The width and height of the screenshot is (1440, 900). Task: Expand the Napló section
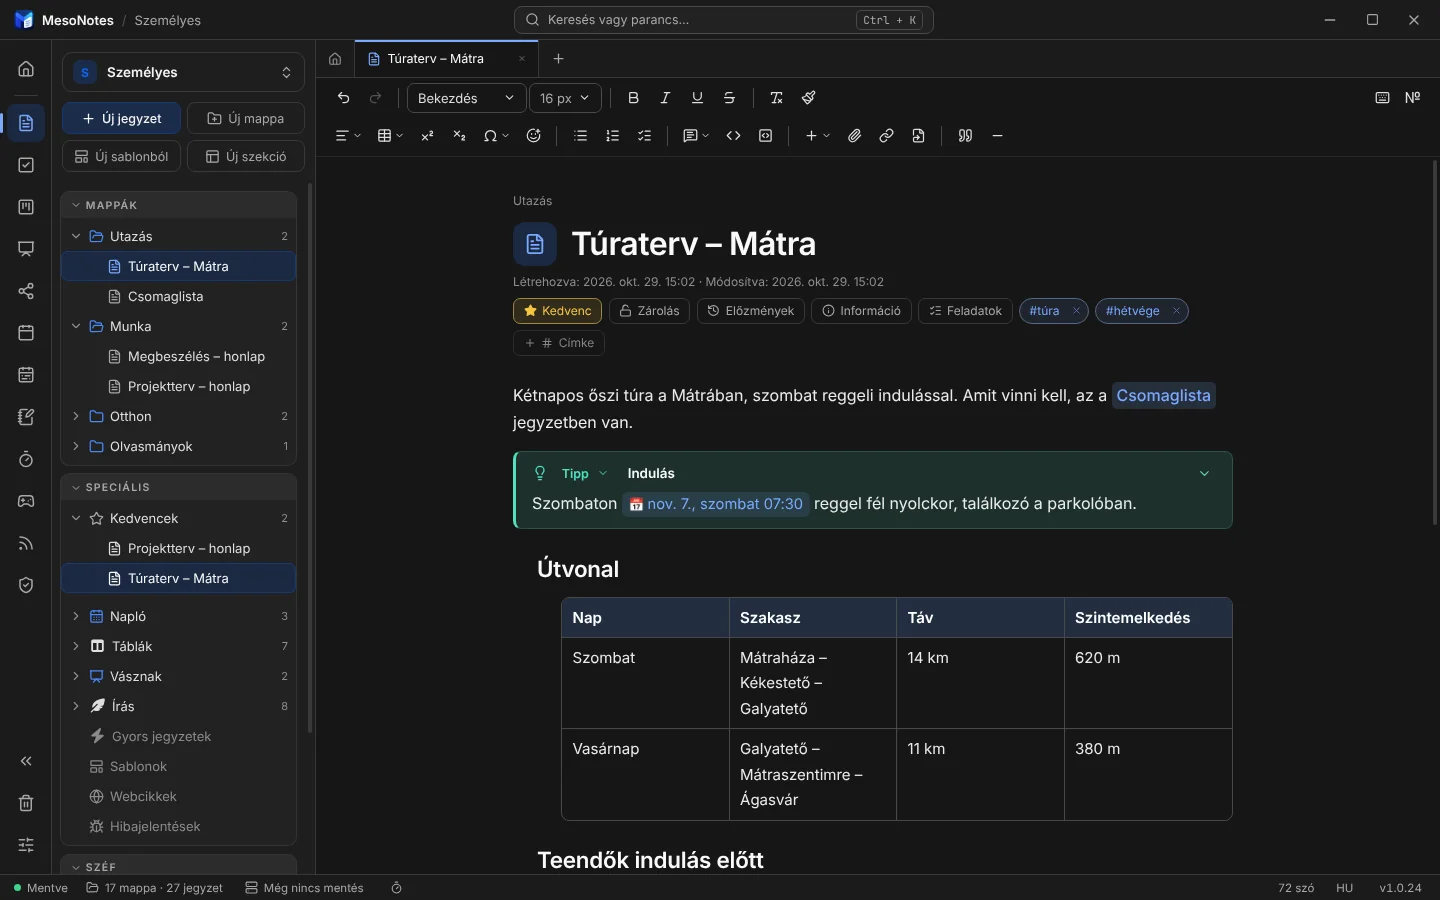[x=76, y=616]
